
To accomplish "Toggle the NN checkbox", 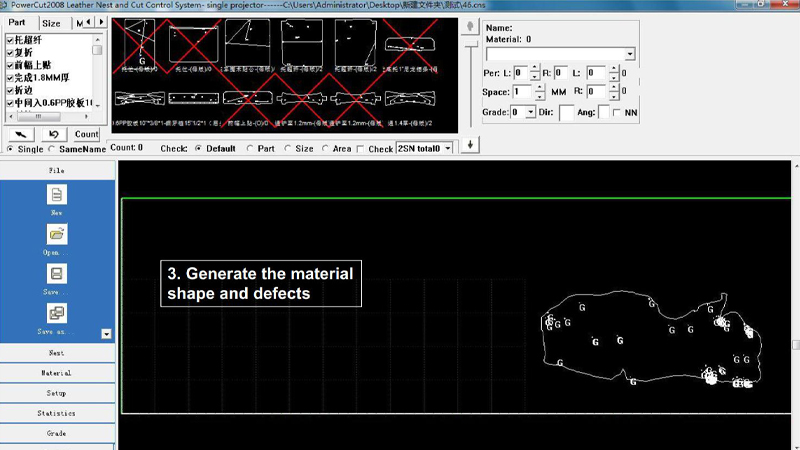I will pyautogui.click(x=615, y=113).
